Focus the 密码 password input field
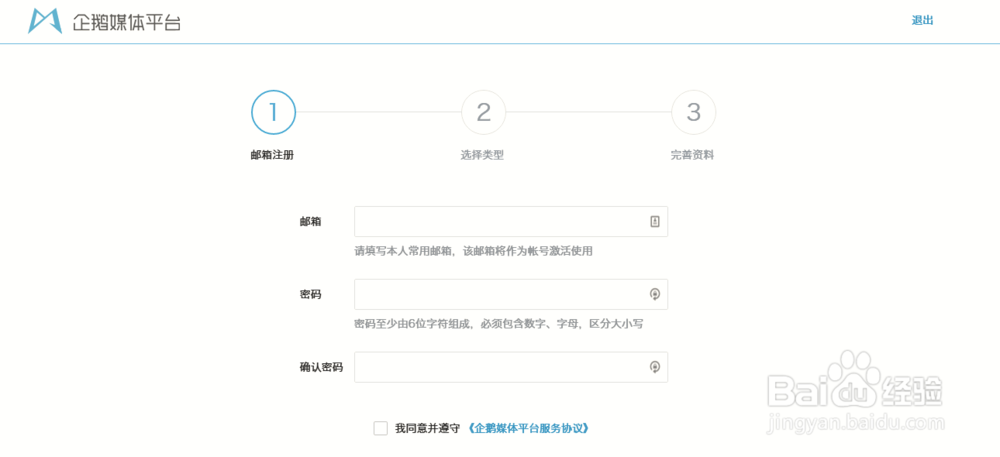The height and width of the screenshot is (457, 1000). point(500,294)
